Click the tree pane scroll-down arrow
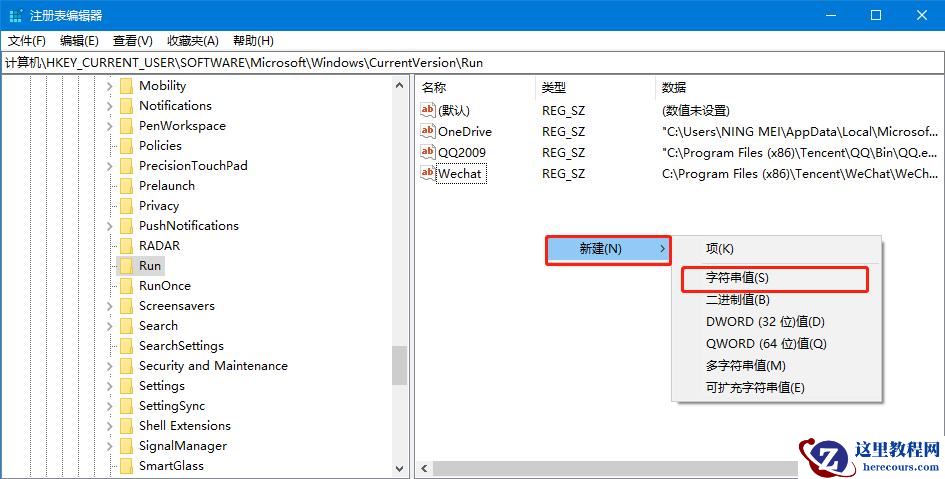The width and height of the screenshot is (945, 479). click(x=400, y=468)
